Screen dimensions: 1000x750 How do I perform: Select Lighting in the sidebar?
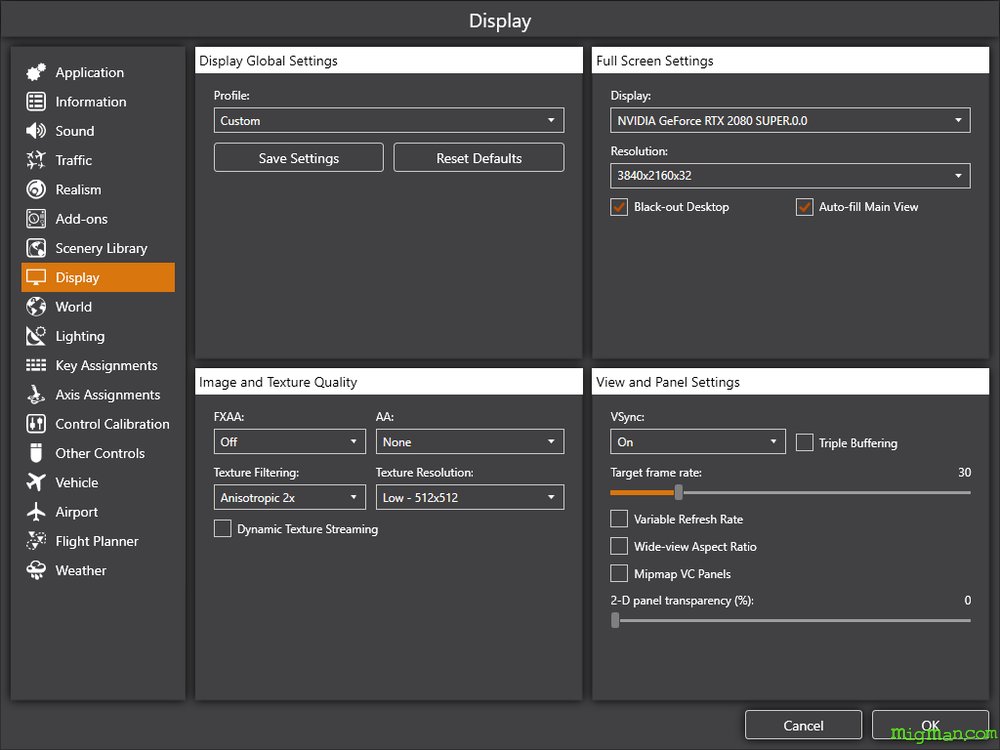point(98,336)
